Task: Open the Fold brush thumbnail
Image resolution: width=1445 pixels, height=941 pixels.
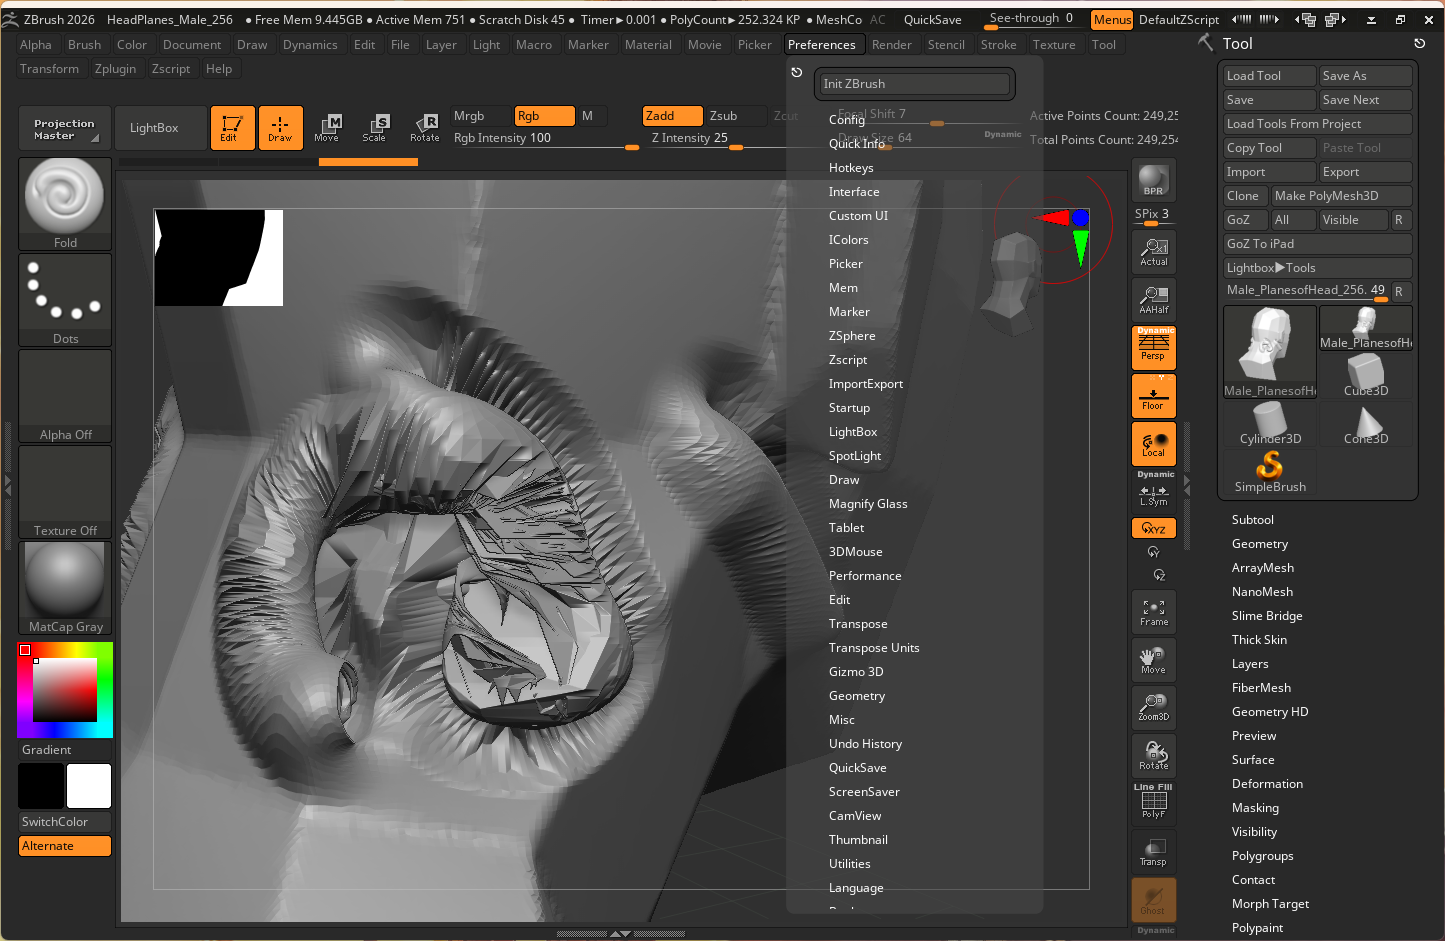Action: coord(65,203)
